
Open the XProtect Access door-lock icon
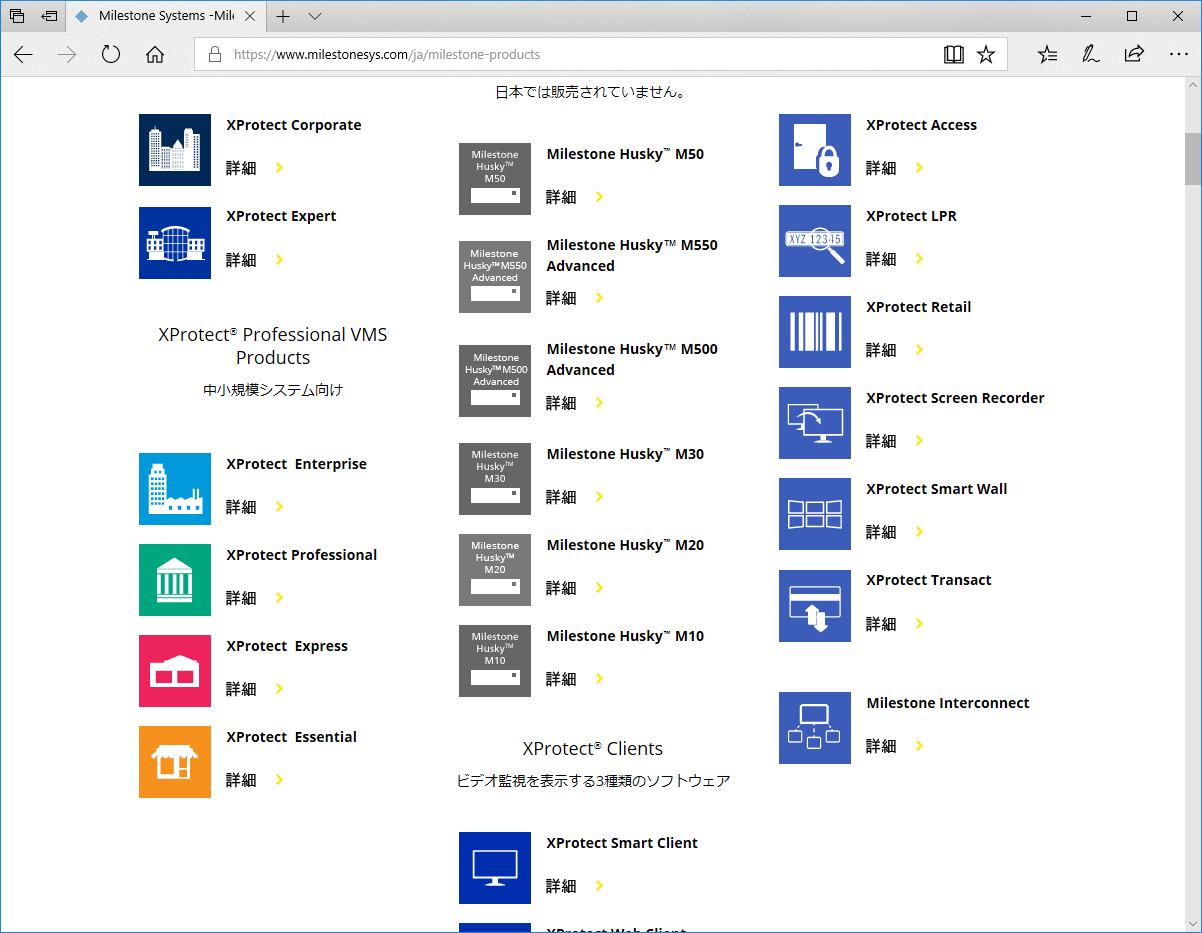pos(815,150)
